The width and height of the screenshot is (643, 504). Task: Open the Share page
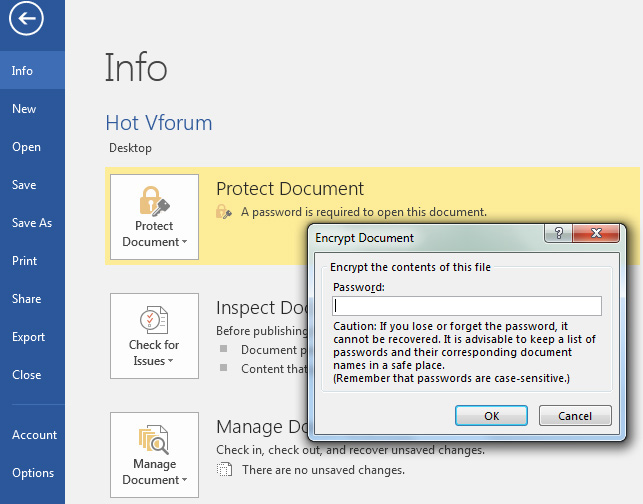coord(26,299)
